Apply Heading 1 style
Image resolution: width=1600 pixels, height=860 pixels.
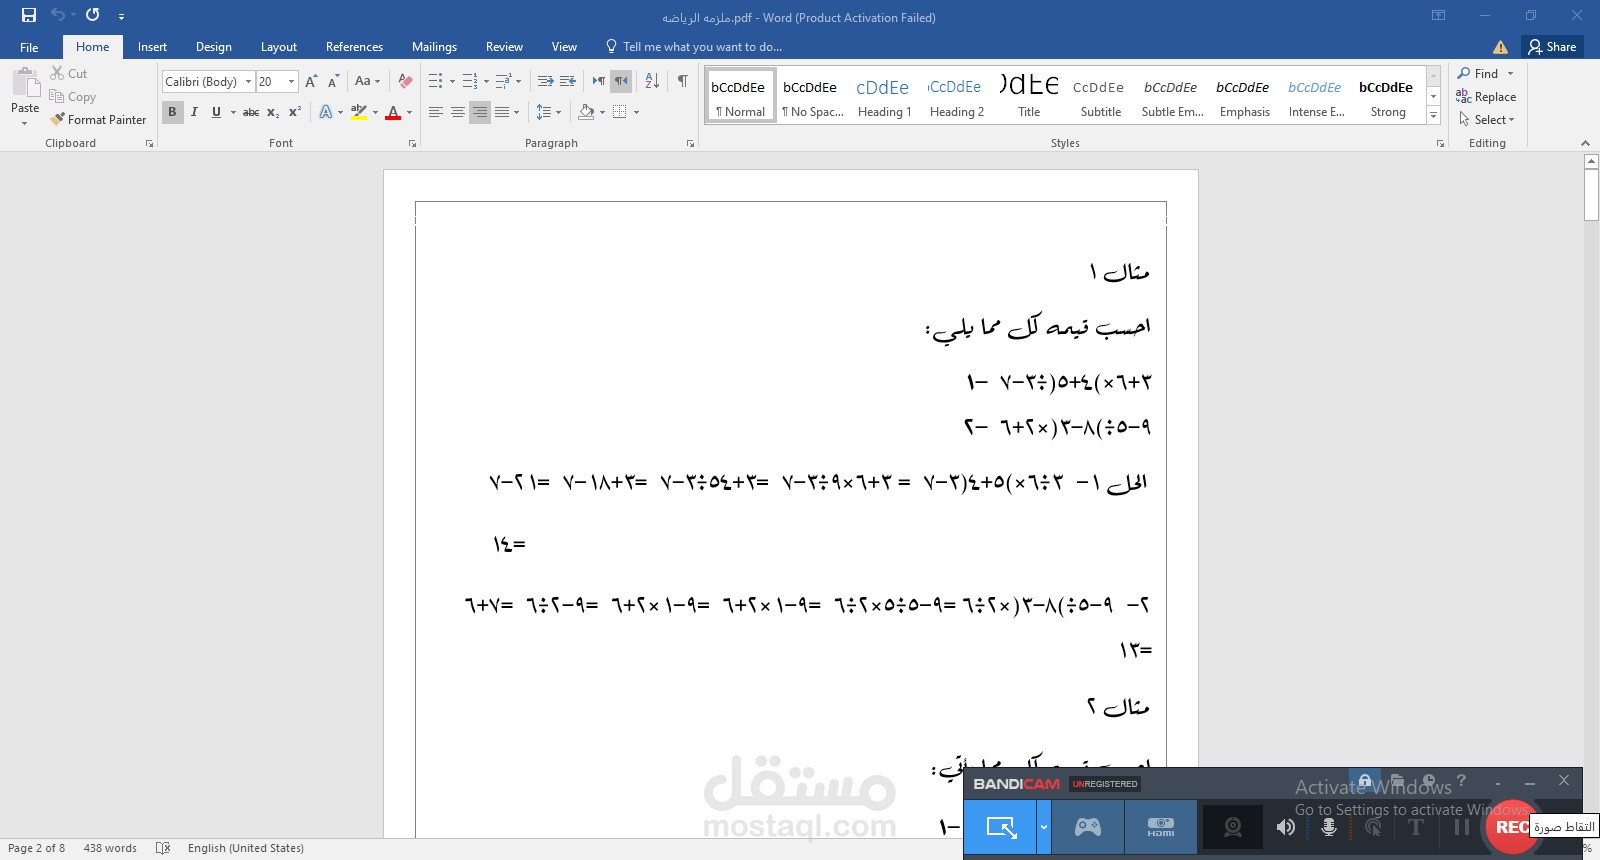(x=884, y=97)
